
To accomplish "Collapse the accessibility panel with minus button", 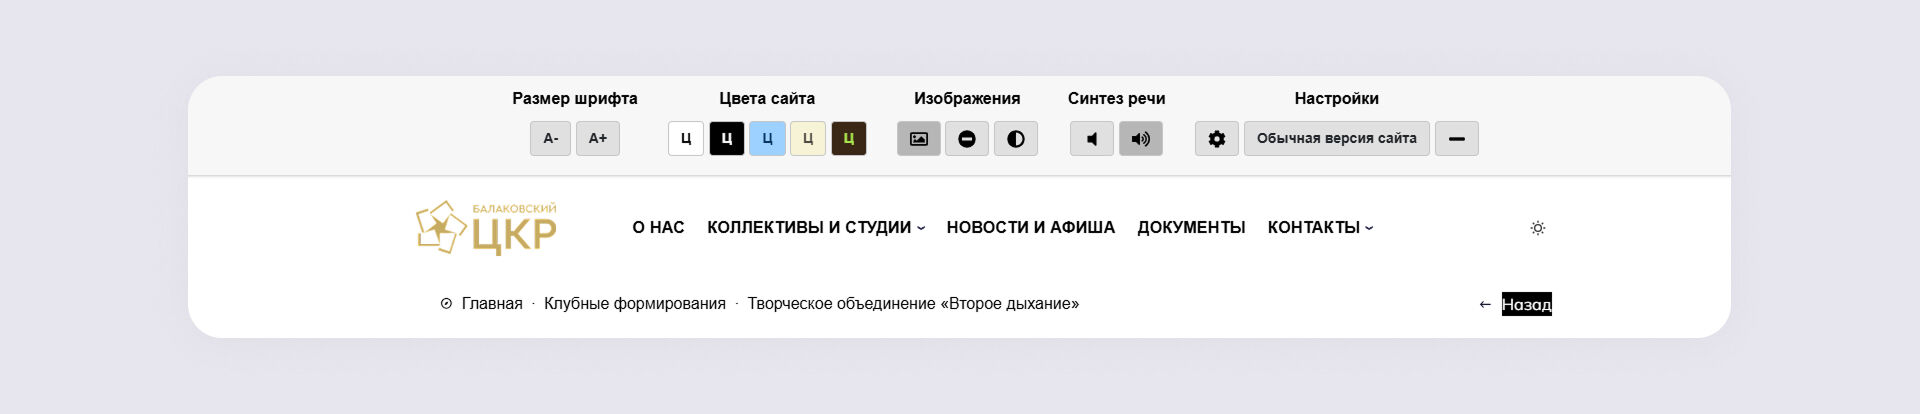I will pos(1456,139).
